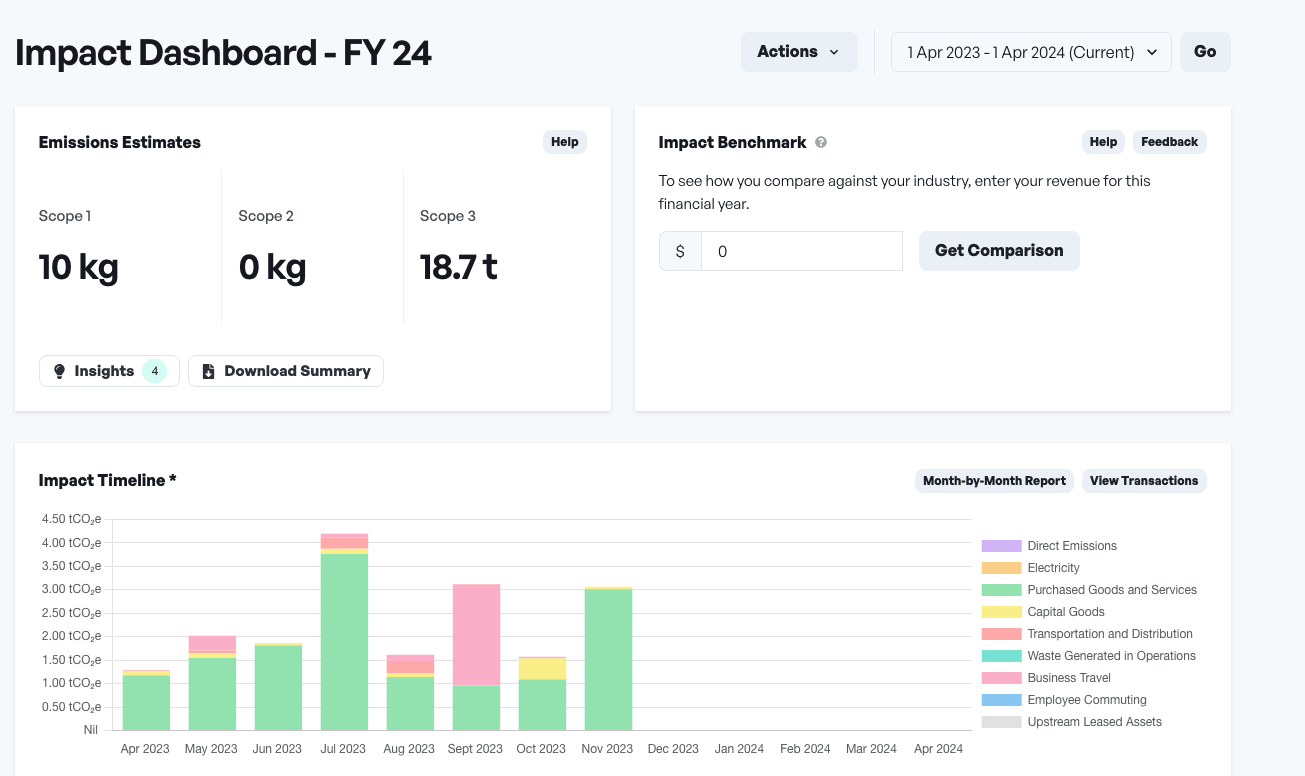Viewport: 1305px width, 776px height.
Task: Expand the financial year date range selector
Action: pos(1030,52)
